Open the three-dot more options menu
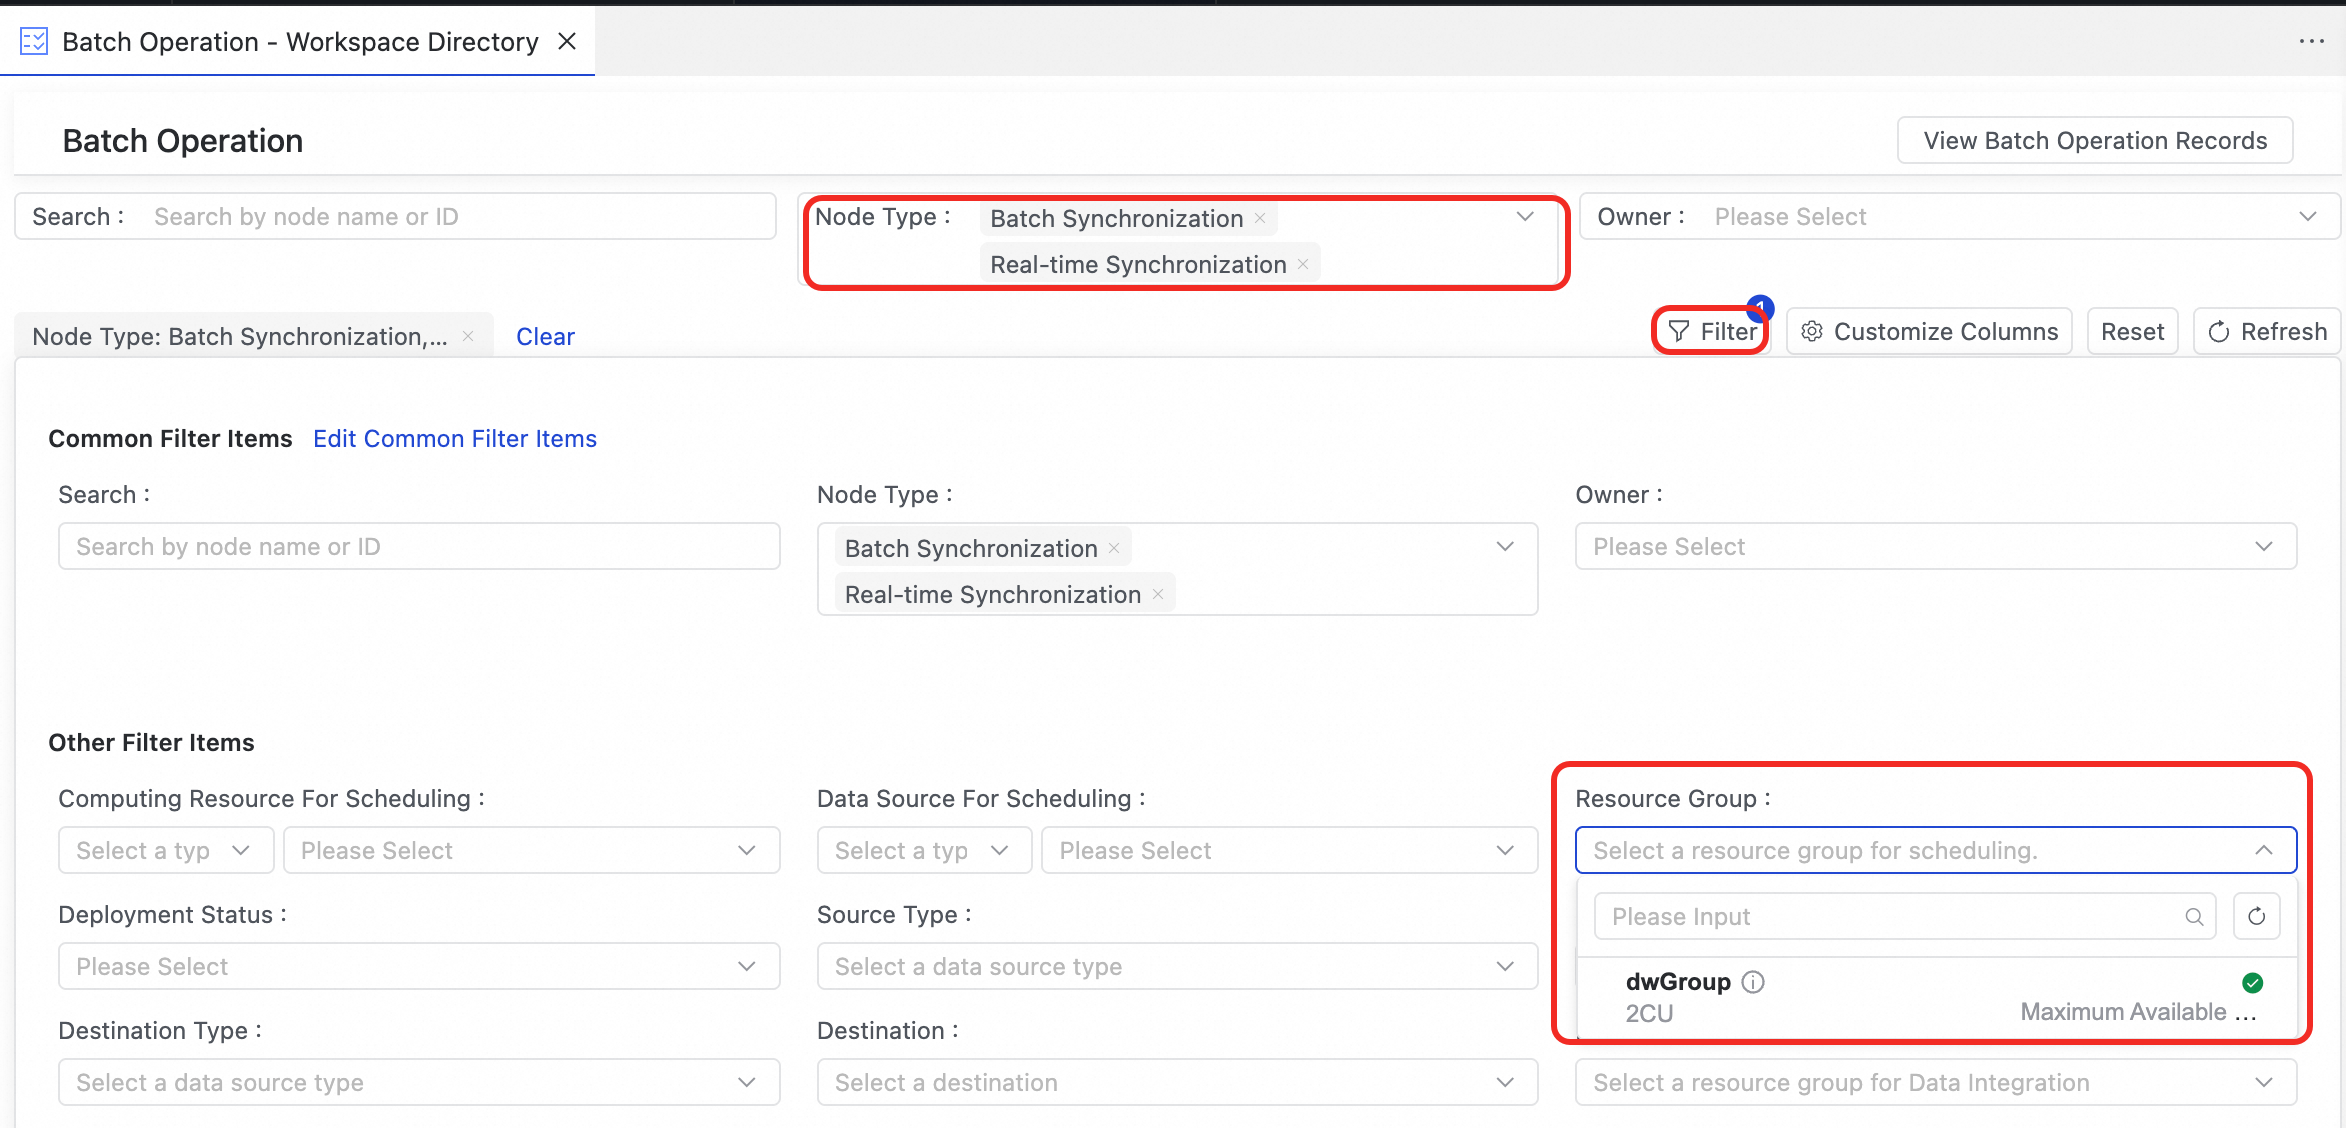Screen dimensions: 2346x1128 [x=2311, y=41]
